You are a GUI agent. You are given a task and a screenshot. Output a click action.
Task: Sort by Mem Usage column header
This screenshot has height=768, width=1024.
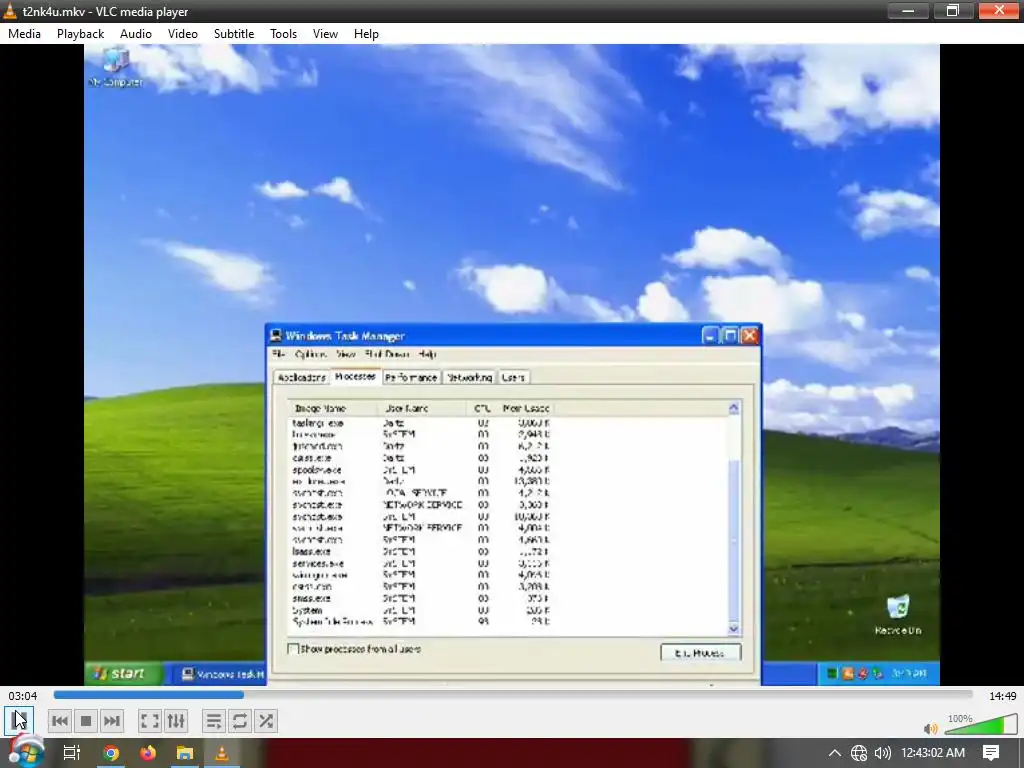pyautogui.click(x=526, y=408)
